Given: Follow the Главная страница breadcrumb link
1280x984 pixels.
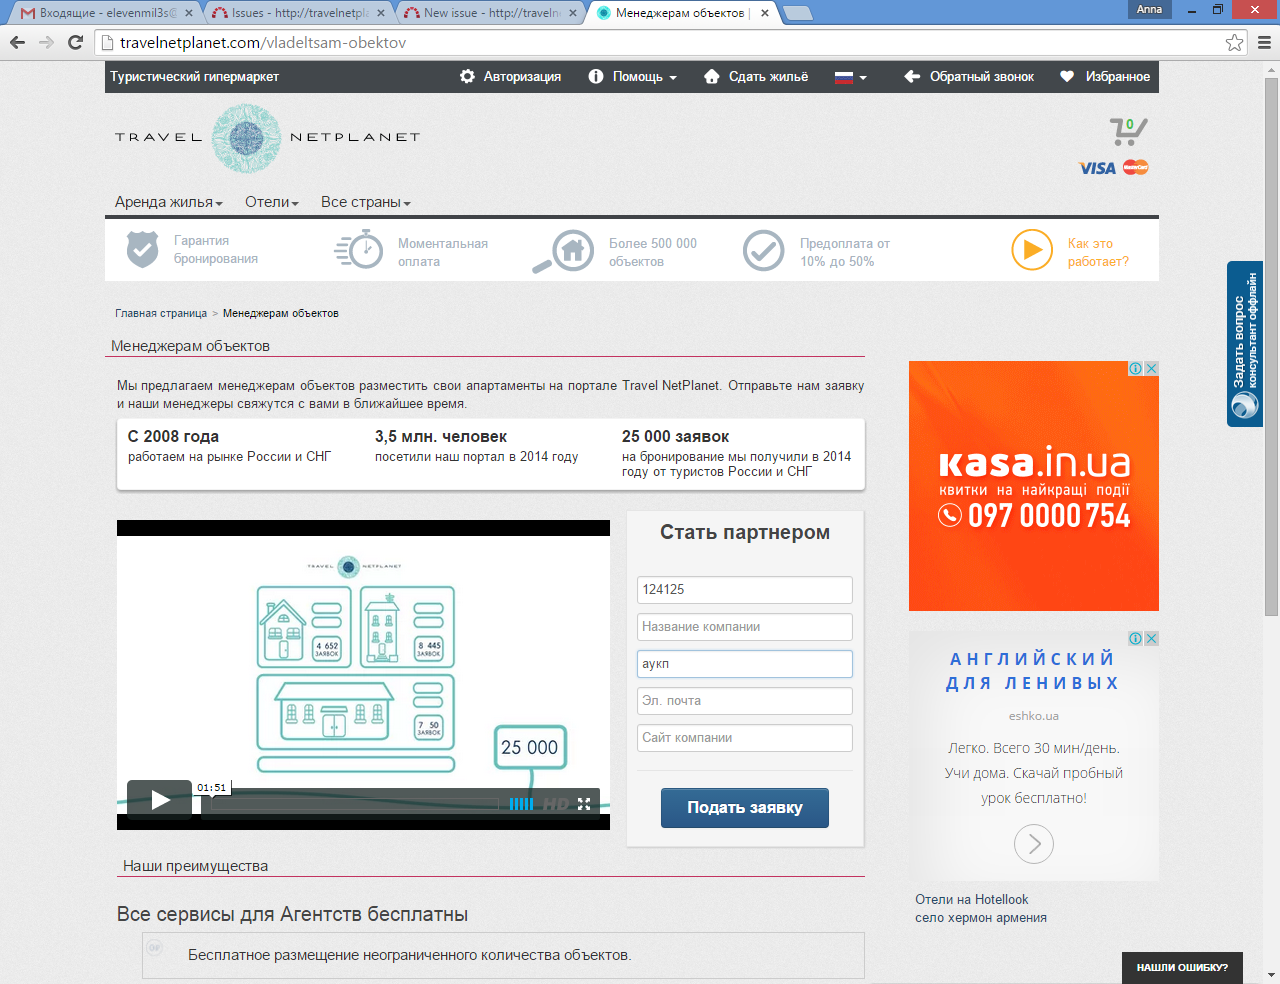Looking at the screenshot, I should tap(161, 313).
